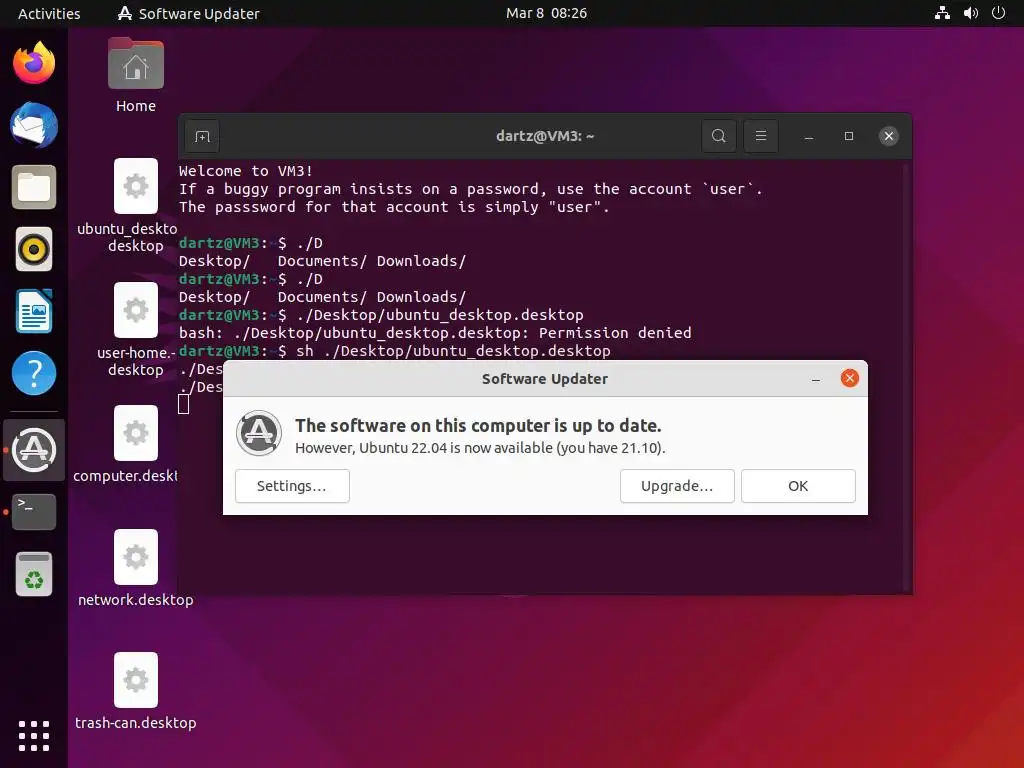Open new tab in terminal
Image resolution: width=1024 pixels, height=768 pixels.
coord(202,136)
